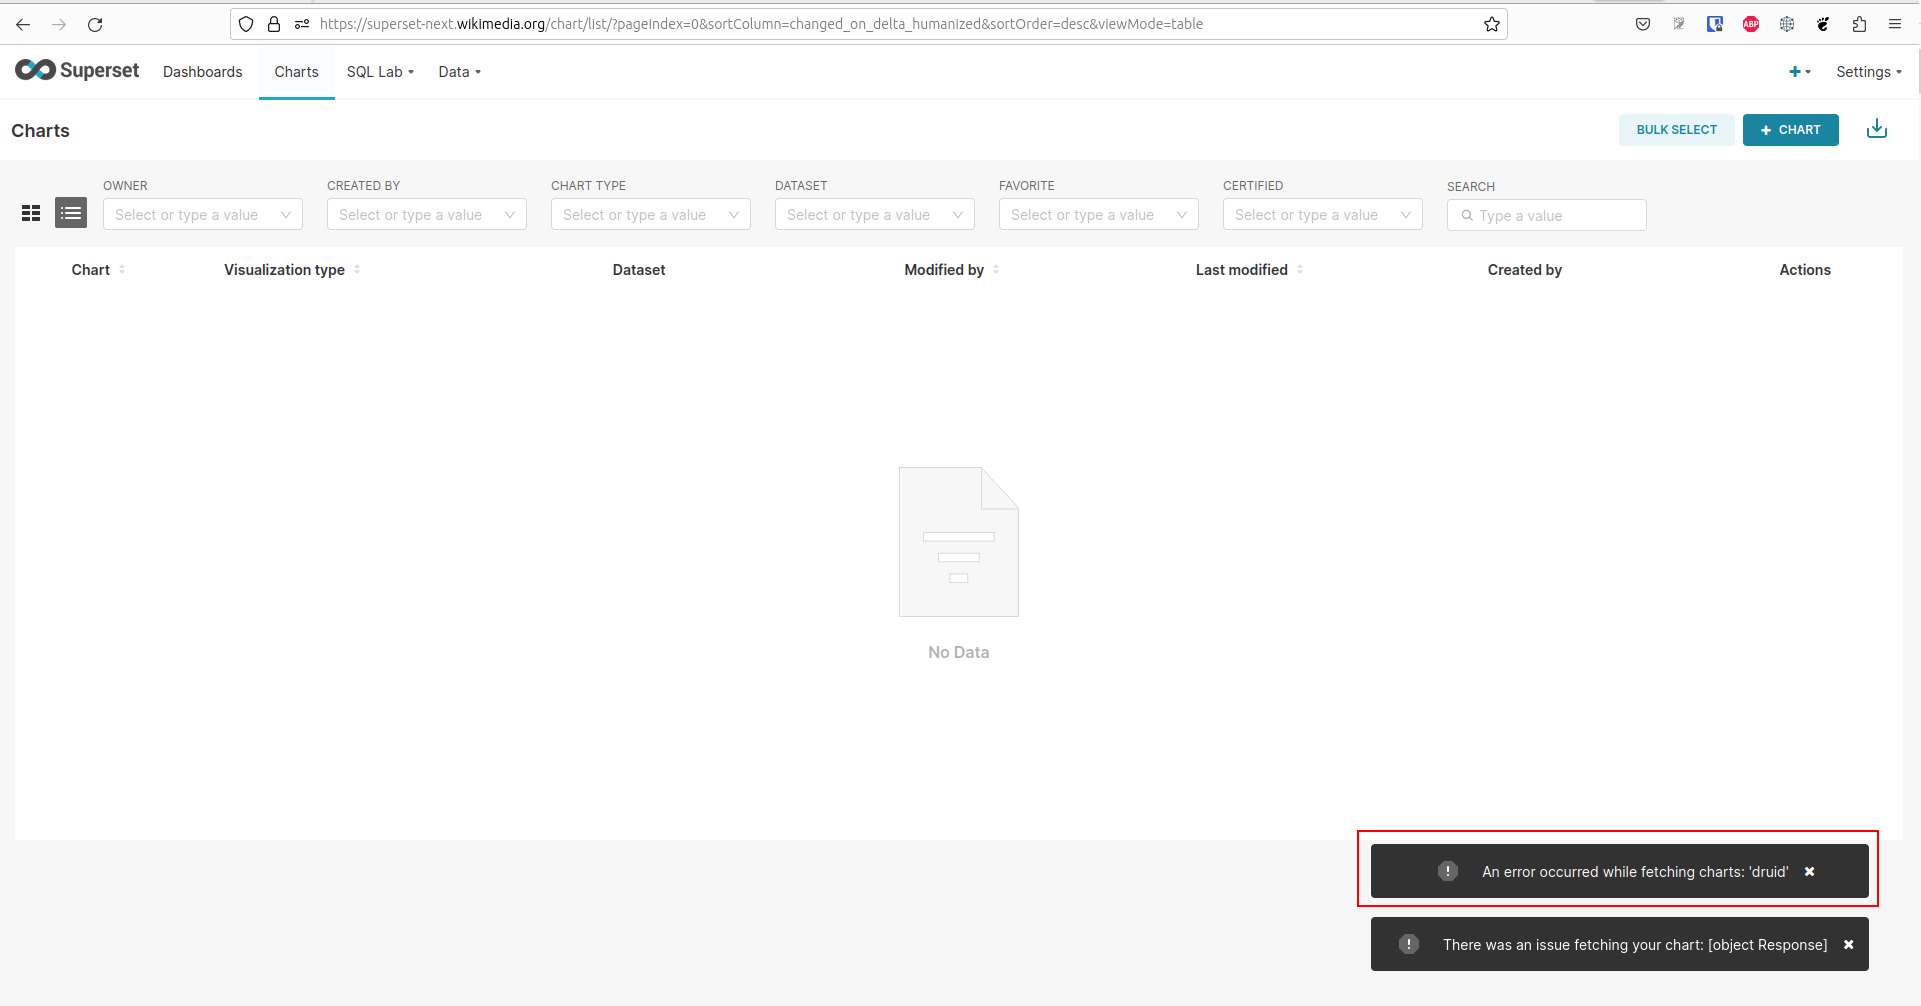The height and width of the screenshot is (1006, 1921).
Task: Switch to card view of charts
Action: pyautogui.click(x=31, y=213)
